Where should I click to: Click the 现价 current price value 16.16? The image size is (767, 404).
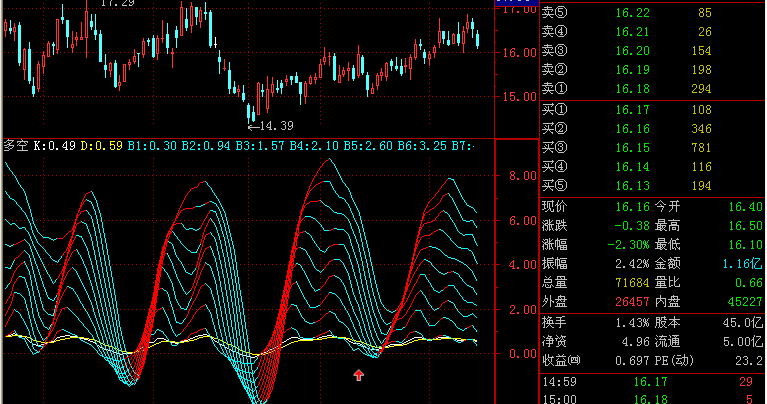click(x=632, y=207)
